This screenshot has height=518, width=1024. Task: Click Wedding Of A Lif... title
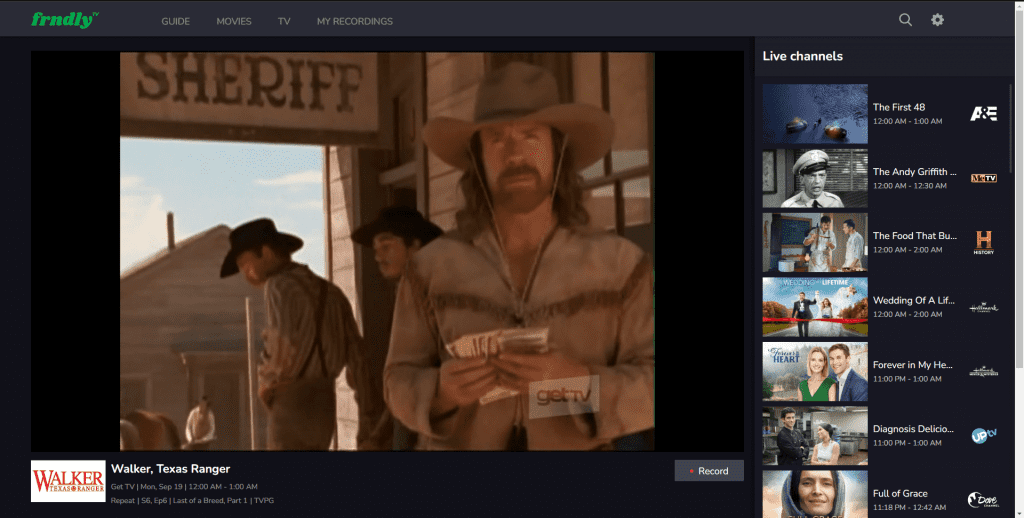[914, 300]
